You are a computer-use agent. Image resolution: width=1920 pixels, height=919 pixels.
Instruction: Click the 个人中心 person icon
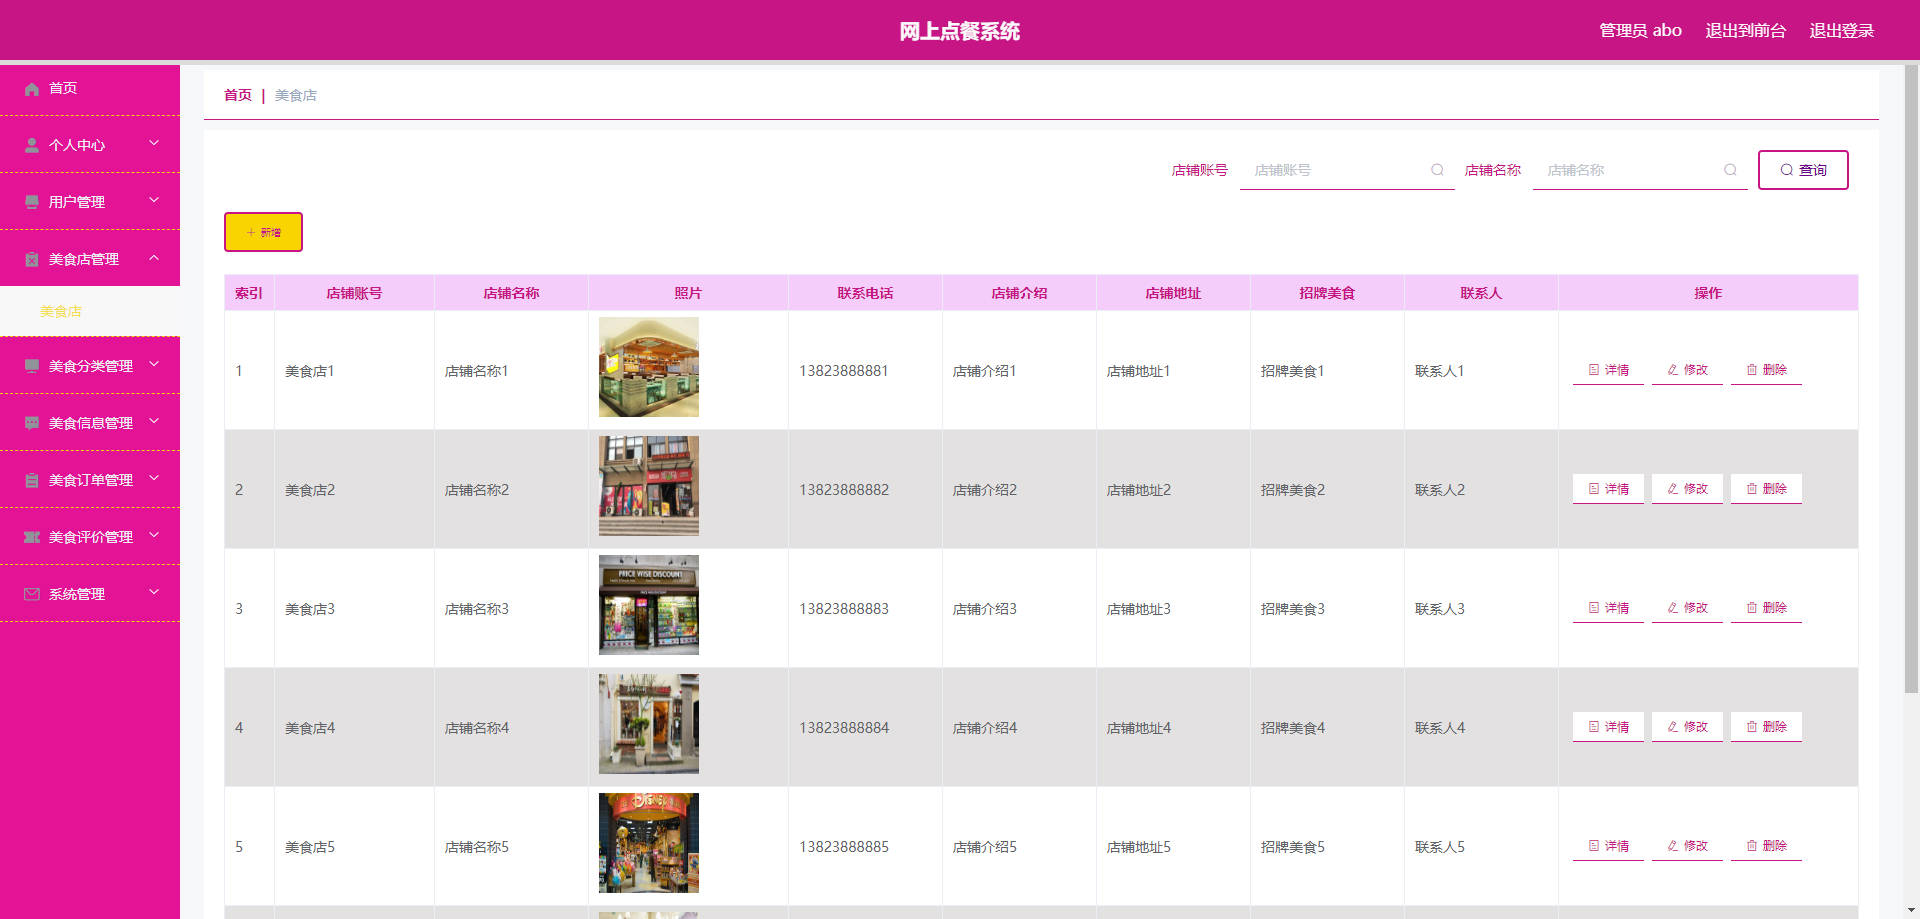pyautogui.click(x=32, y=145)
